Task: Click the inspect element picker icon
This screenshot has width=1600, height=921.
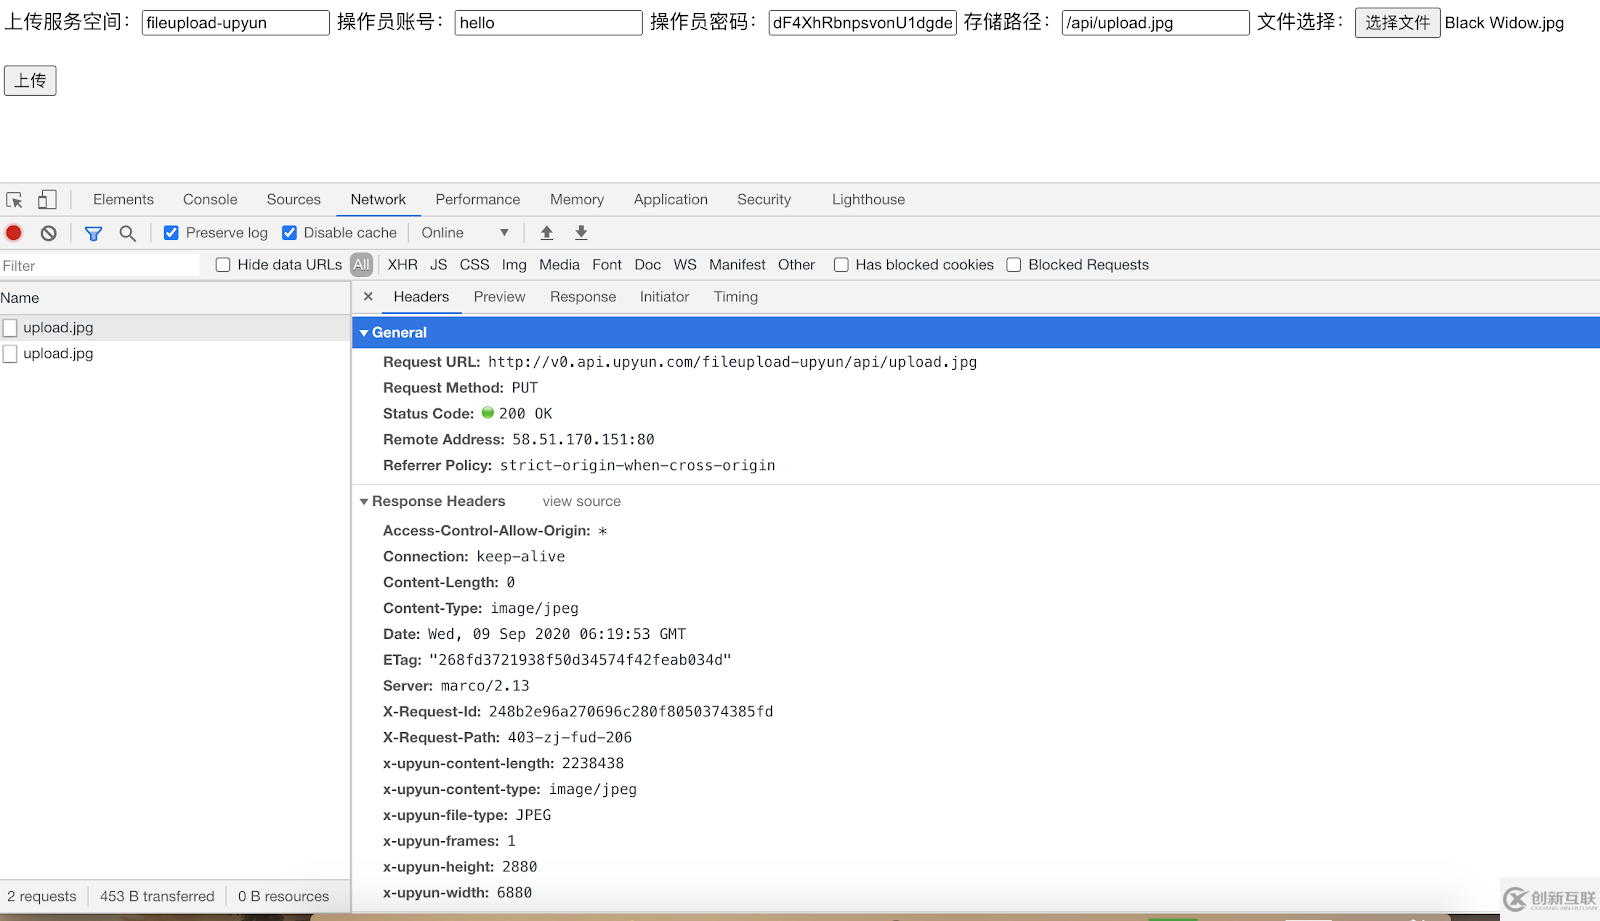Action: tap(14, 200)
